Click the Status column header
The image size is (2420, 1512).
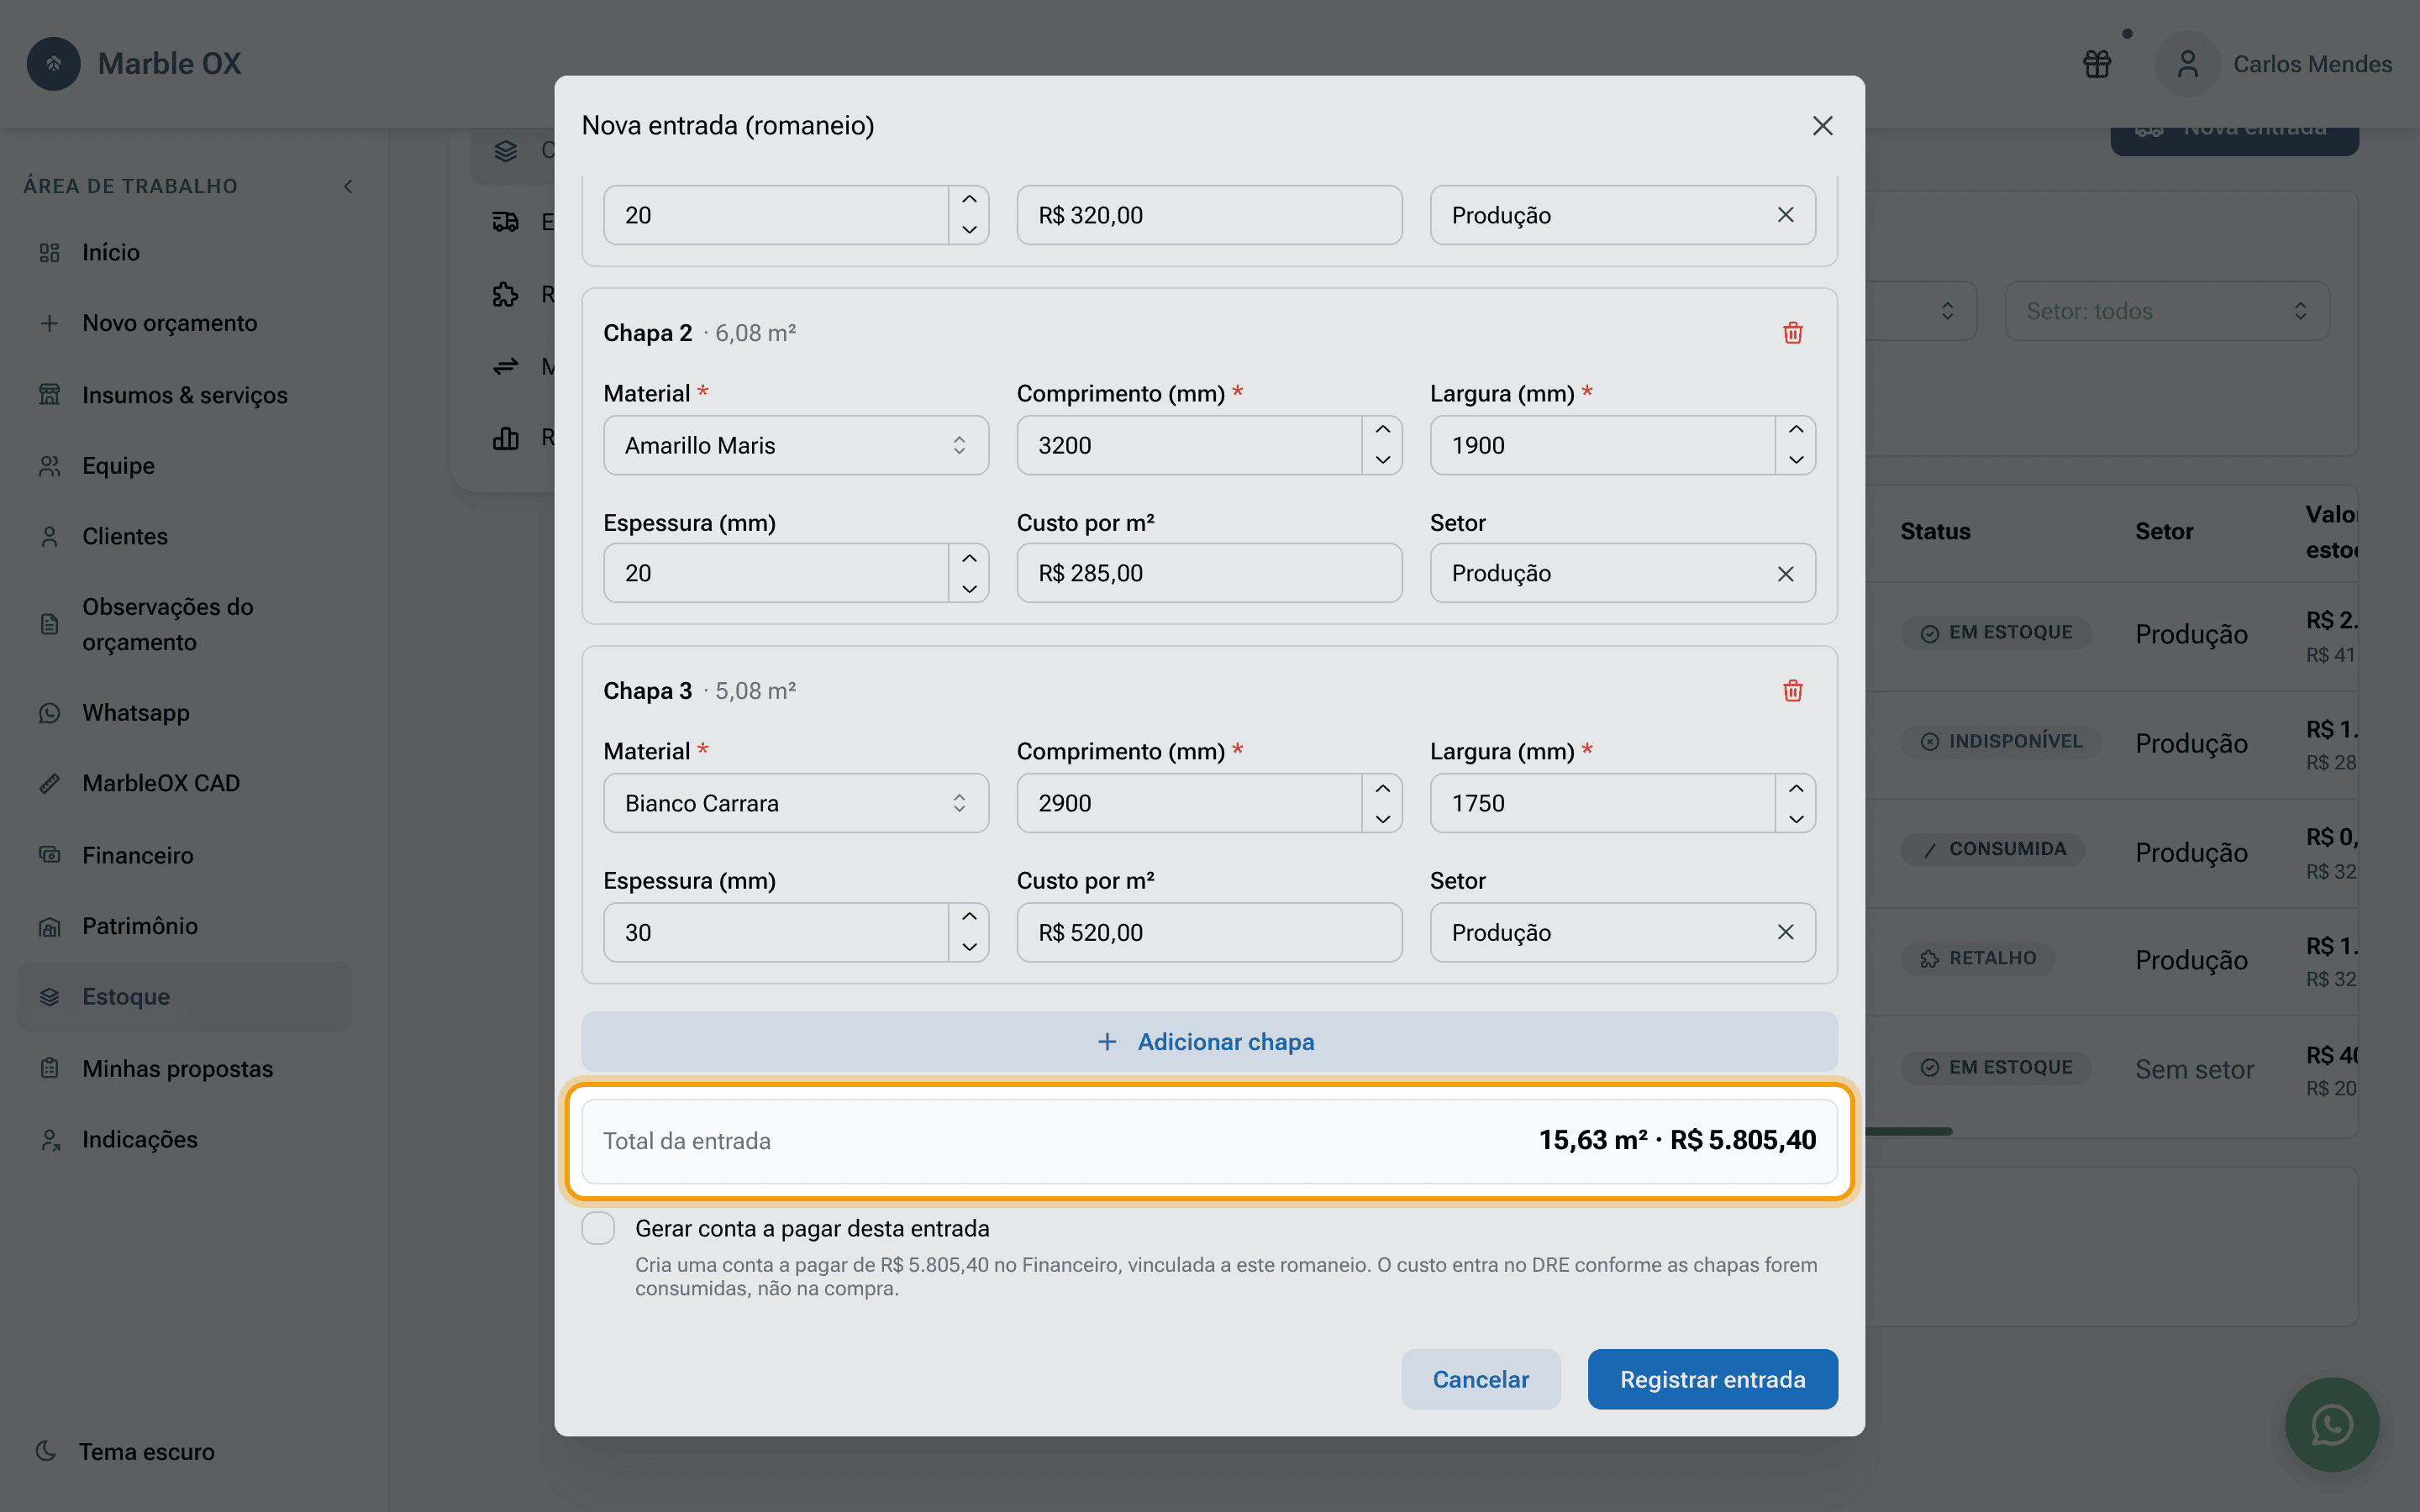coord(1935,532)
